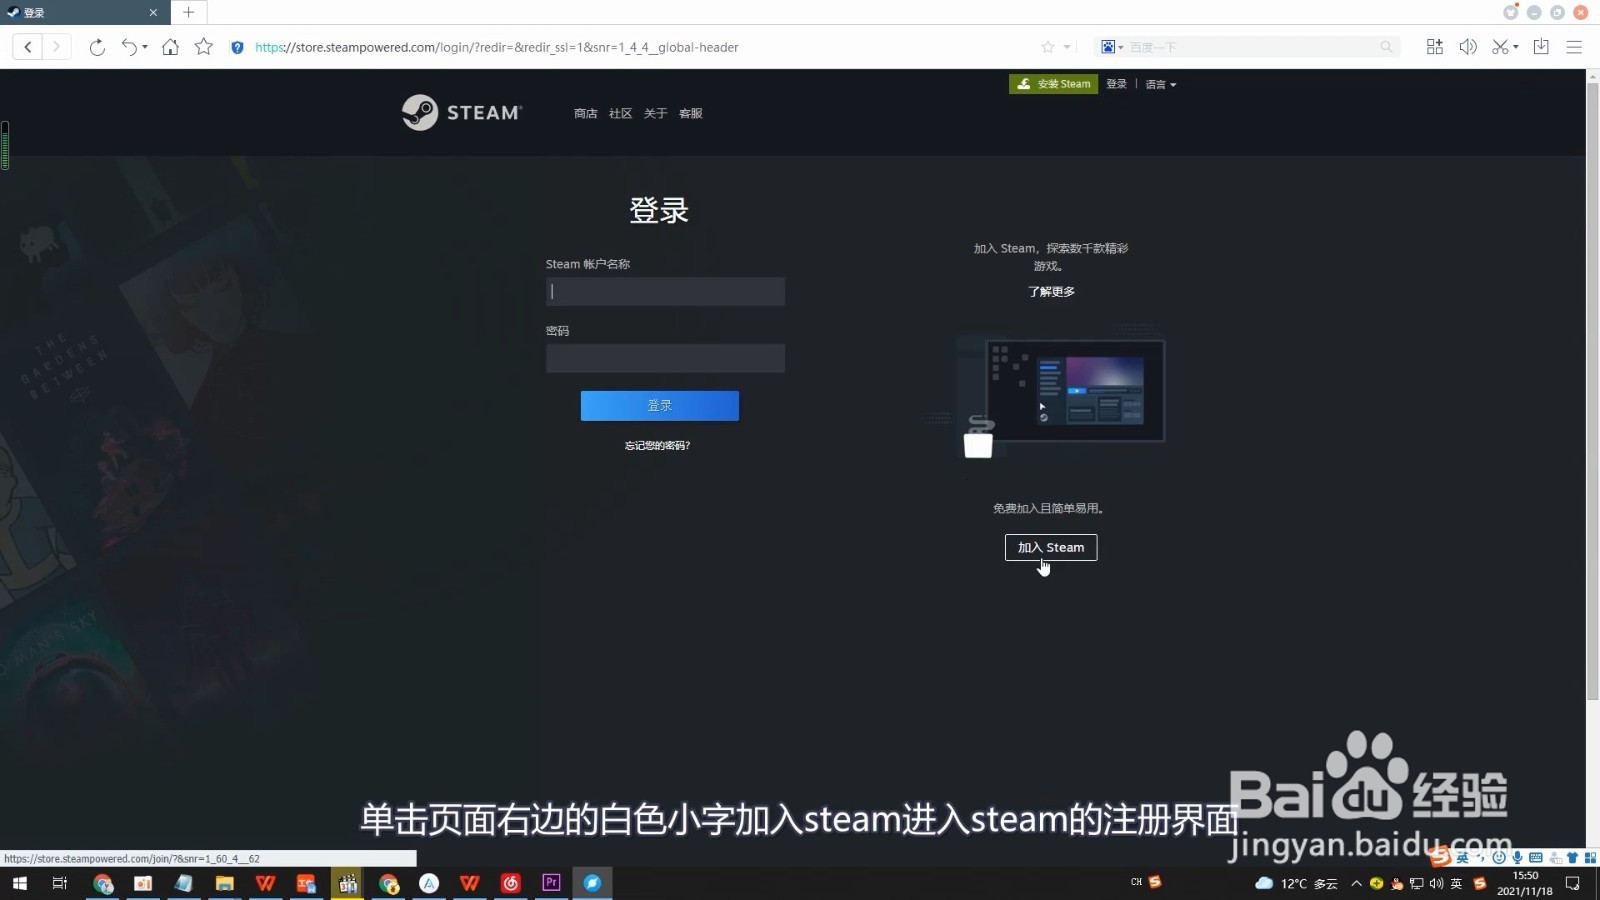Click inside the Steam account name field
1600x900 pixels.
click(664, 291)
